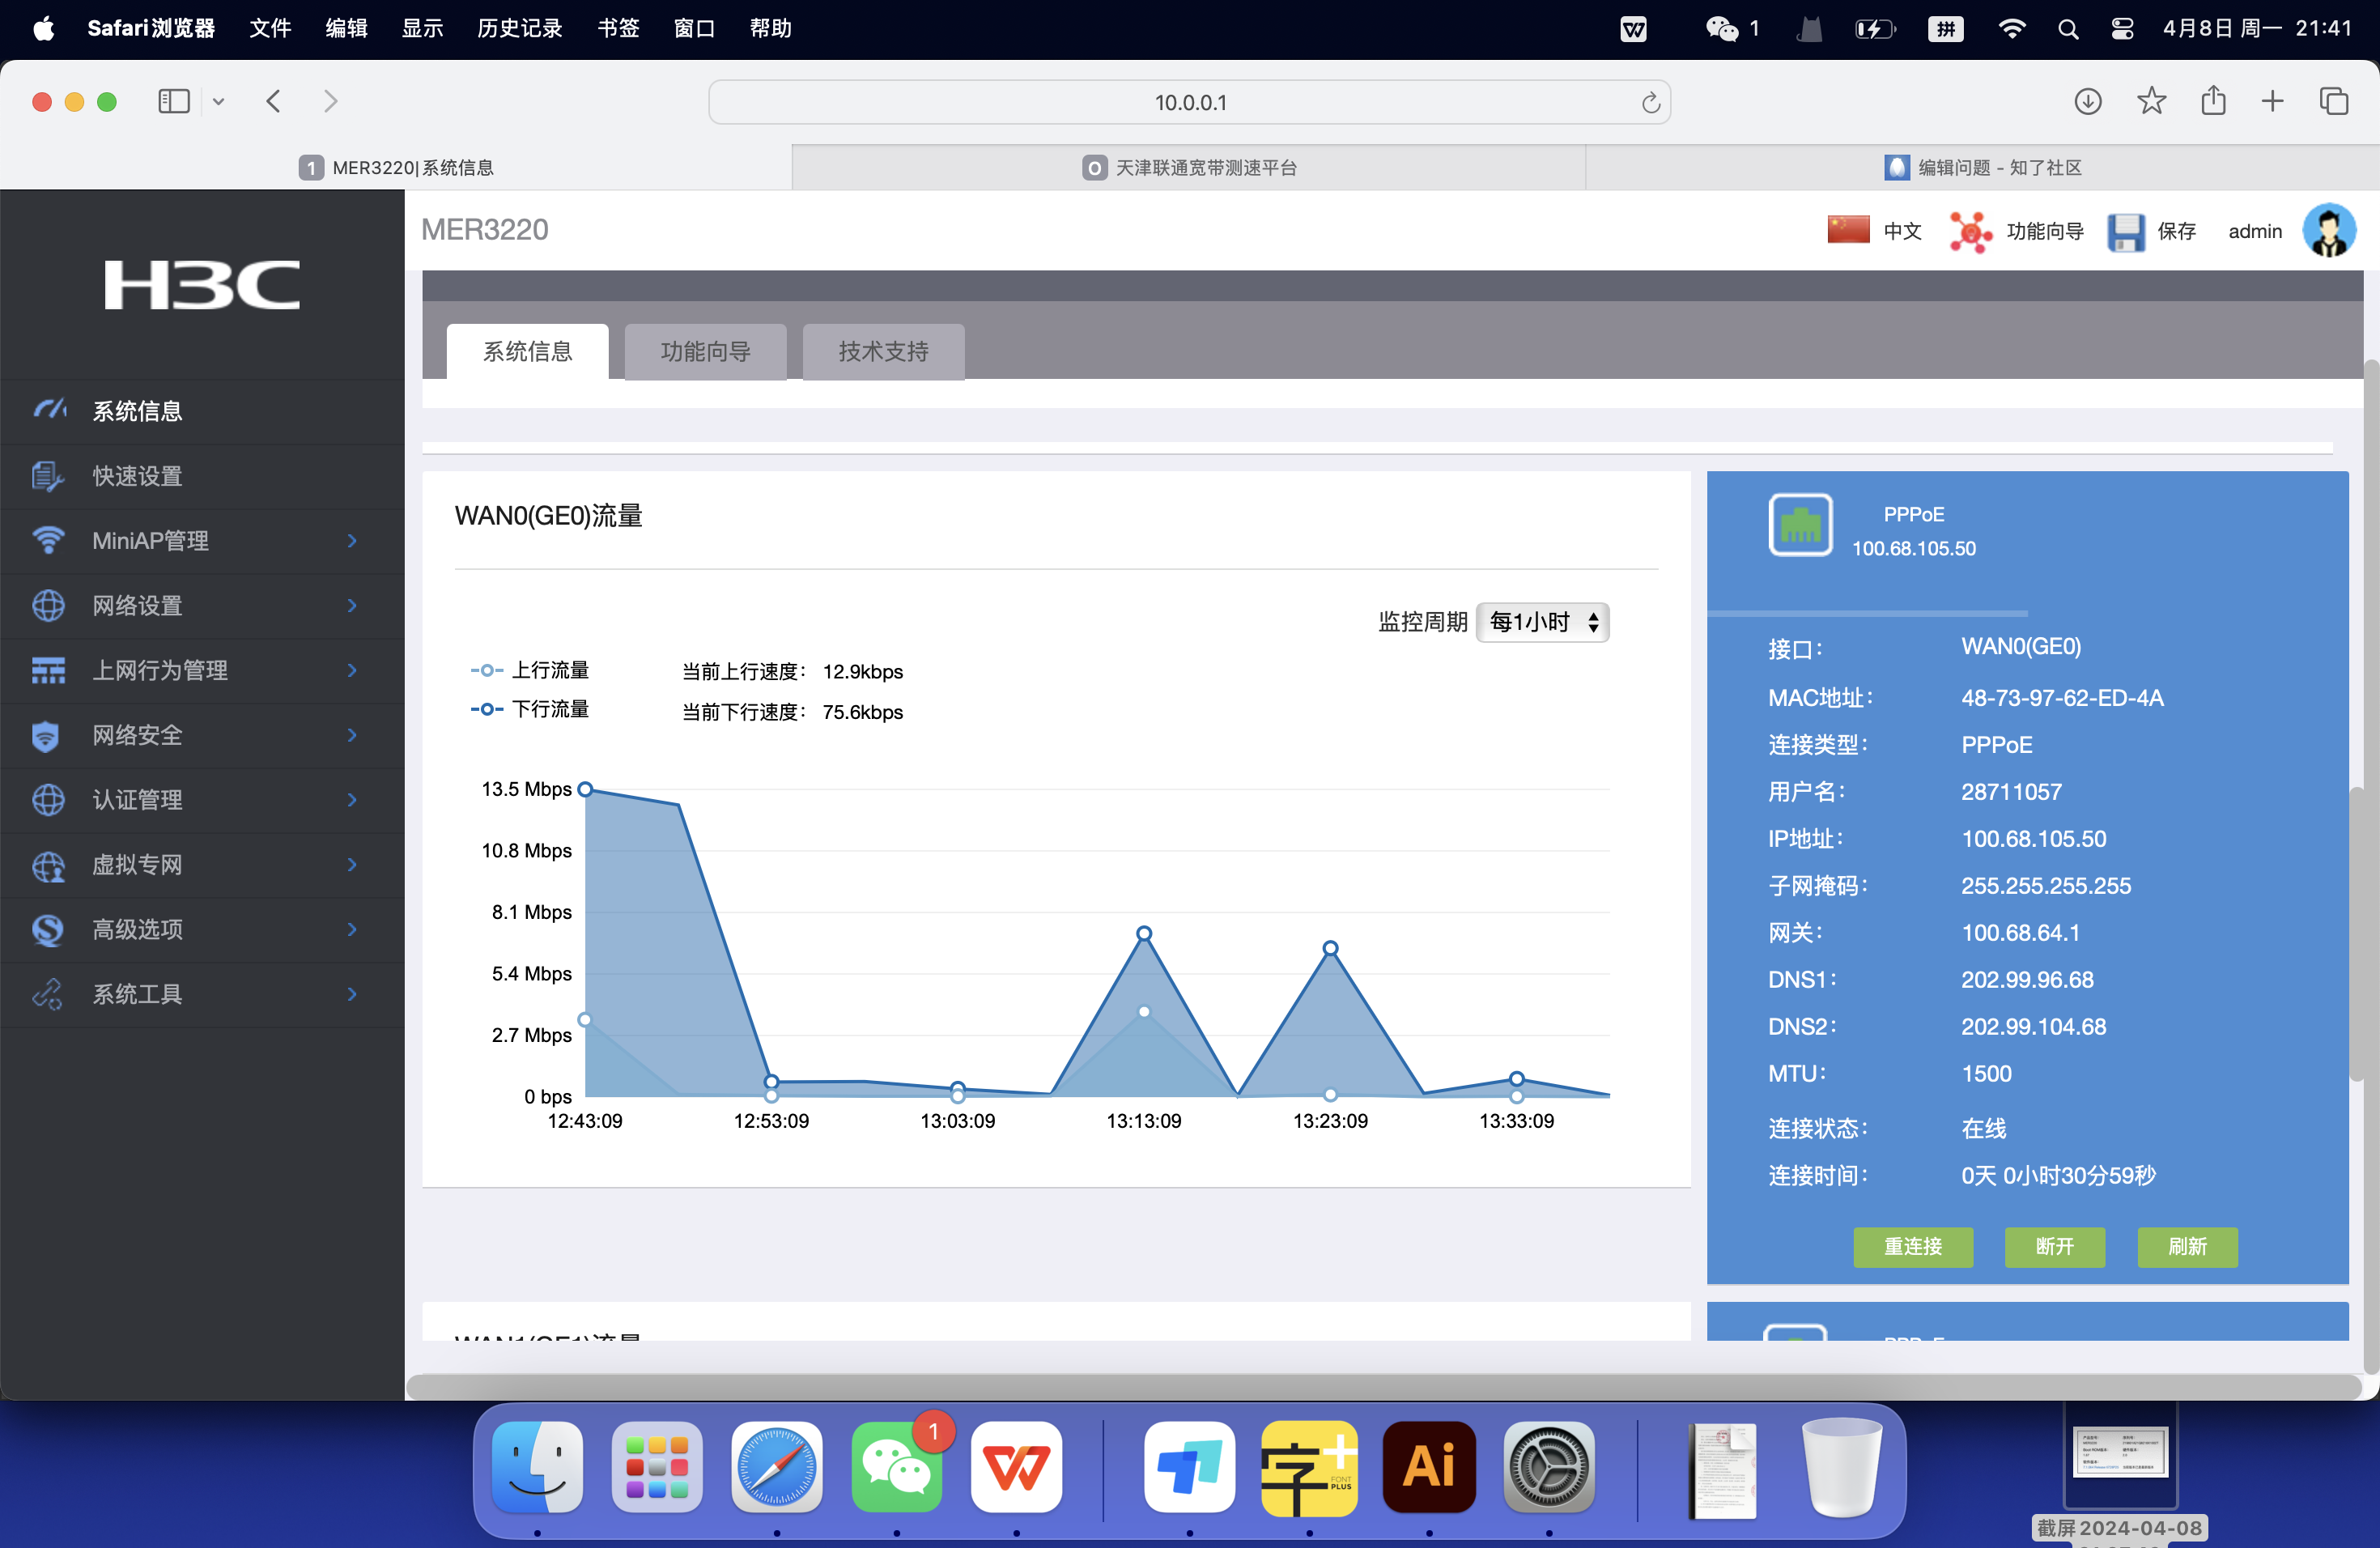Screen dimensions: 2380x1548
Task: Click the green reconnect button
Action: tap(1912, 1246)
